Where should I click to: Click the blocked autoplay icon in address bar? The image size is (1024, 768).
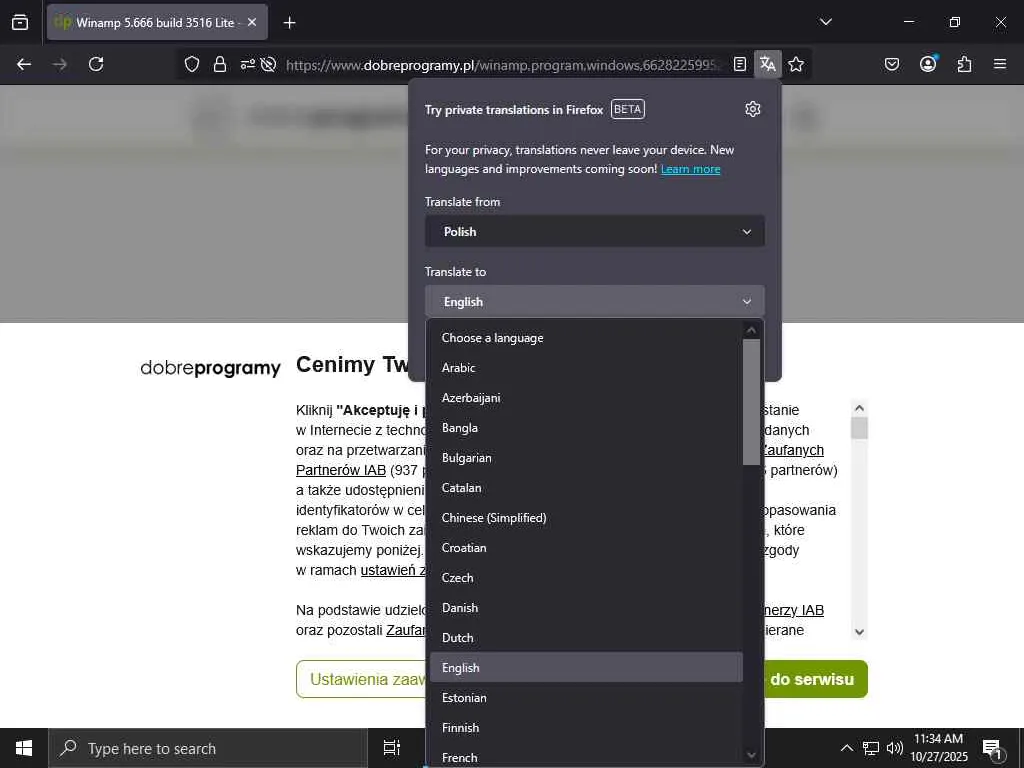[x=268, y=64]
